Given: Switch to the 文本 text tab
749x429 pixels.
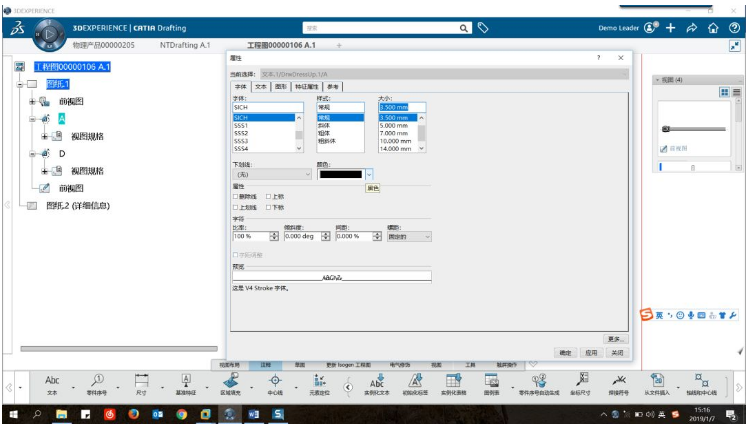Looking at the screenshot, I should 261,86.
